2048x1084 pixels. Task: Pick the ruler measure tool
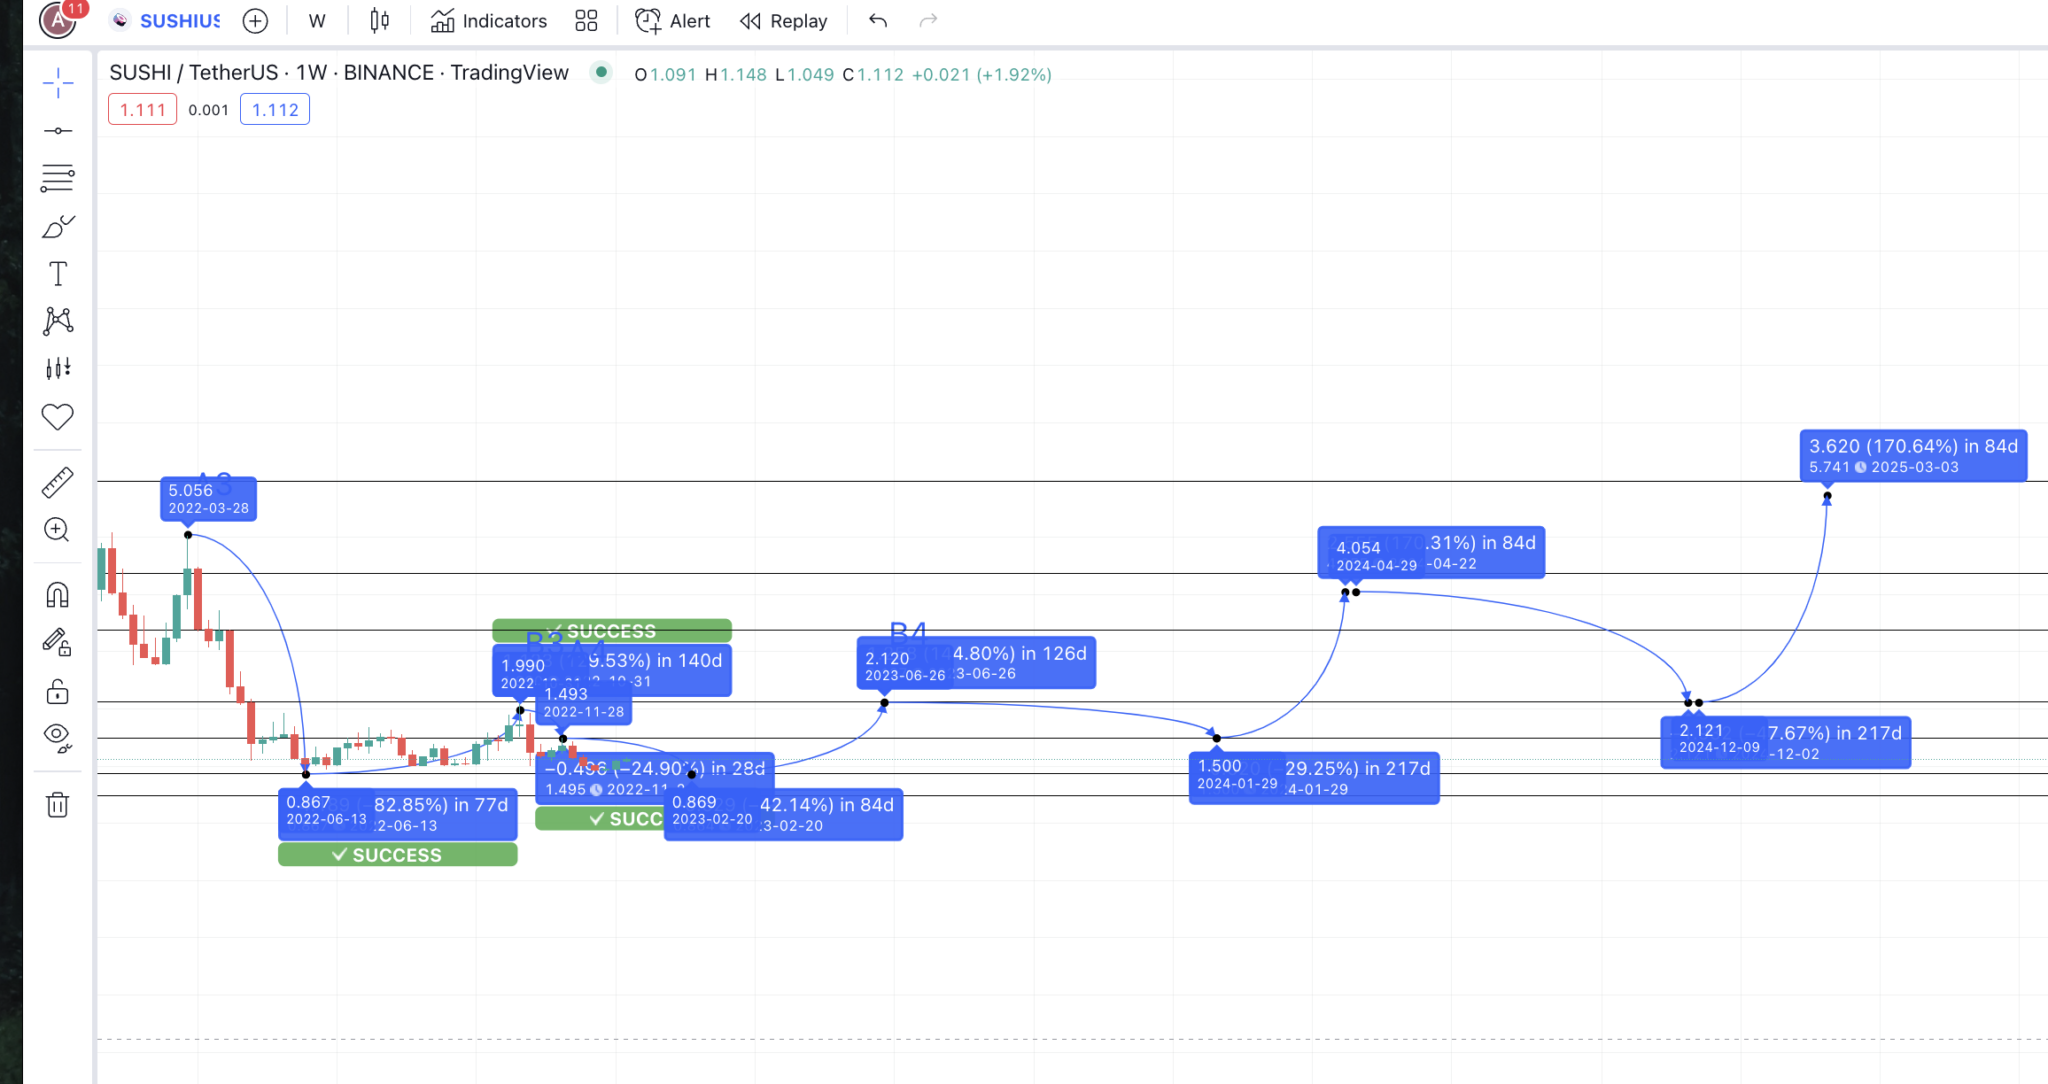tap(58, 483)
